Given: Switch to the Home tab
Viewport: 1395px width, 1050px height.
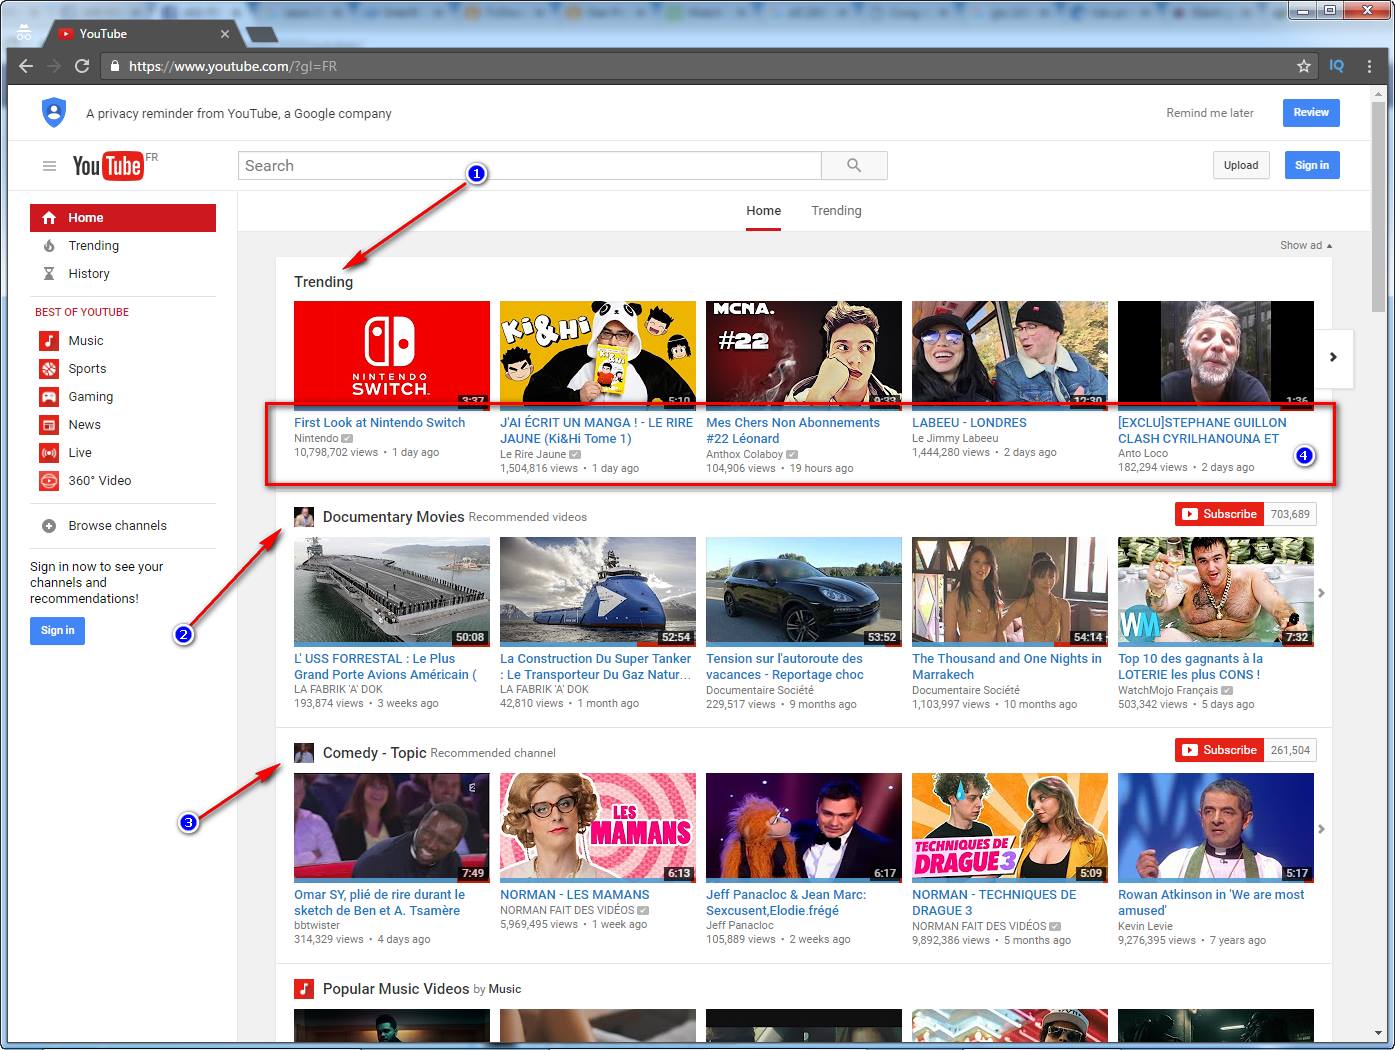Looking at the screenshot, I should (x=764, y=211).
